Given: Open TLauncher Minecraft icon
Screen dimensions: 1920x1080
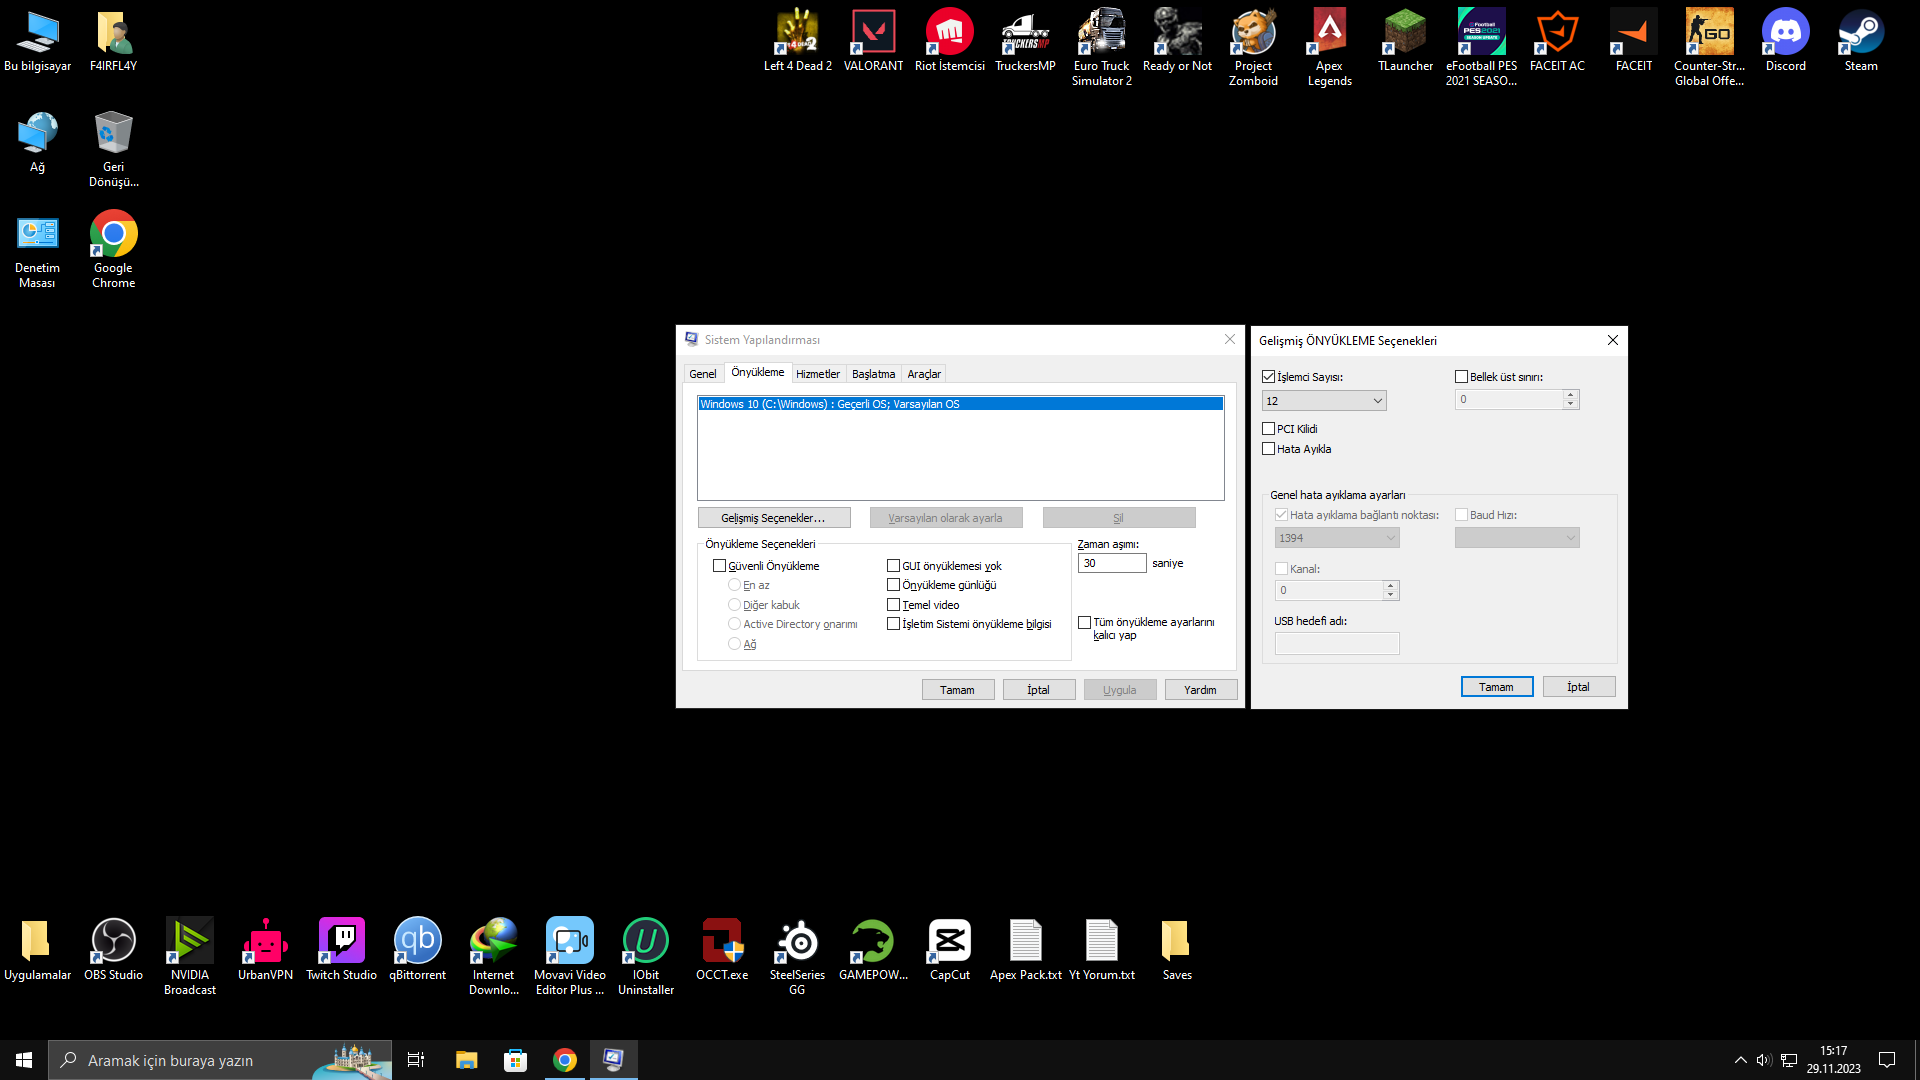Looking at the screenshot, I should pos(1405,40).
